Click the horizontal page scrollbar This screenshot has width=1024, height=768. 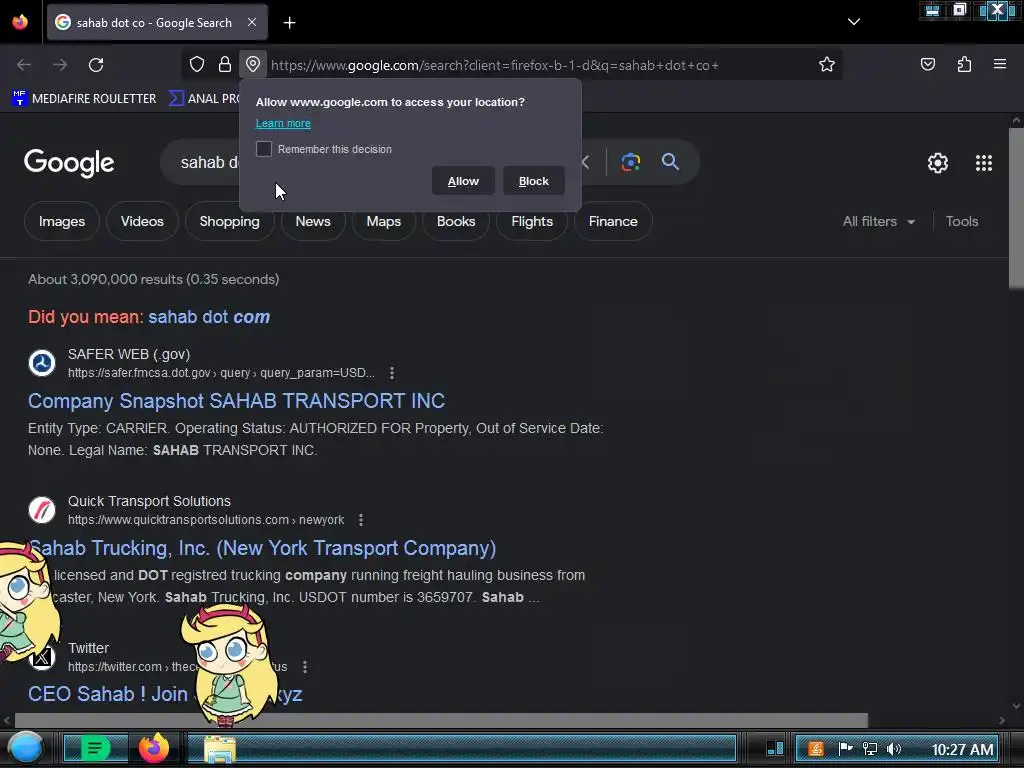pos(441,720)
